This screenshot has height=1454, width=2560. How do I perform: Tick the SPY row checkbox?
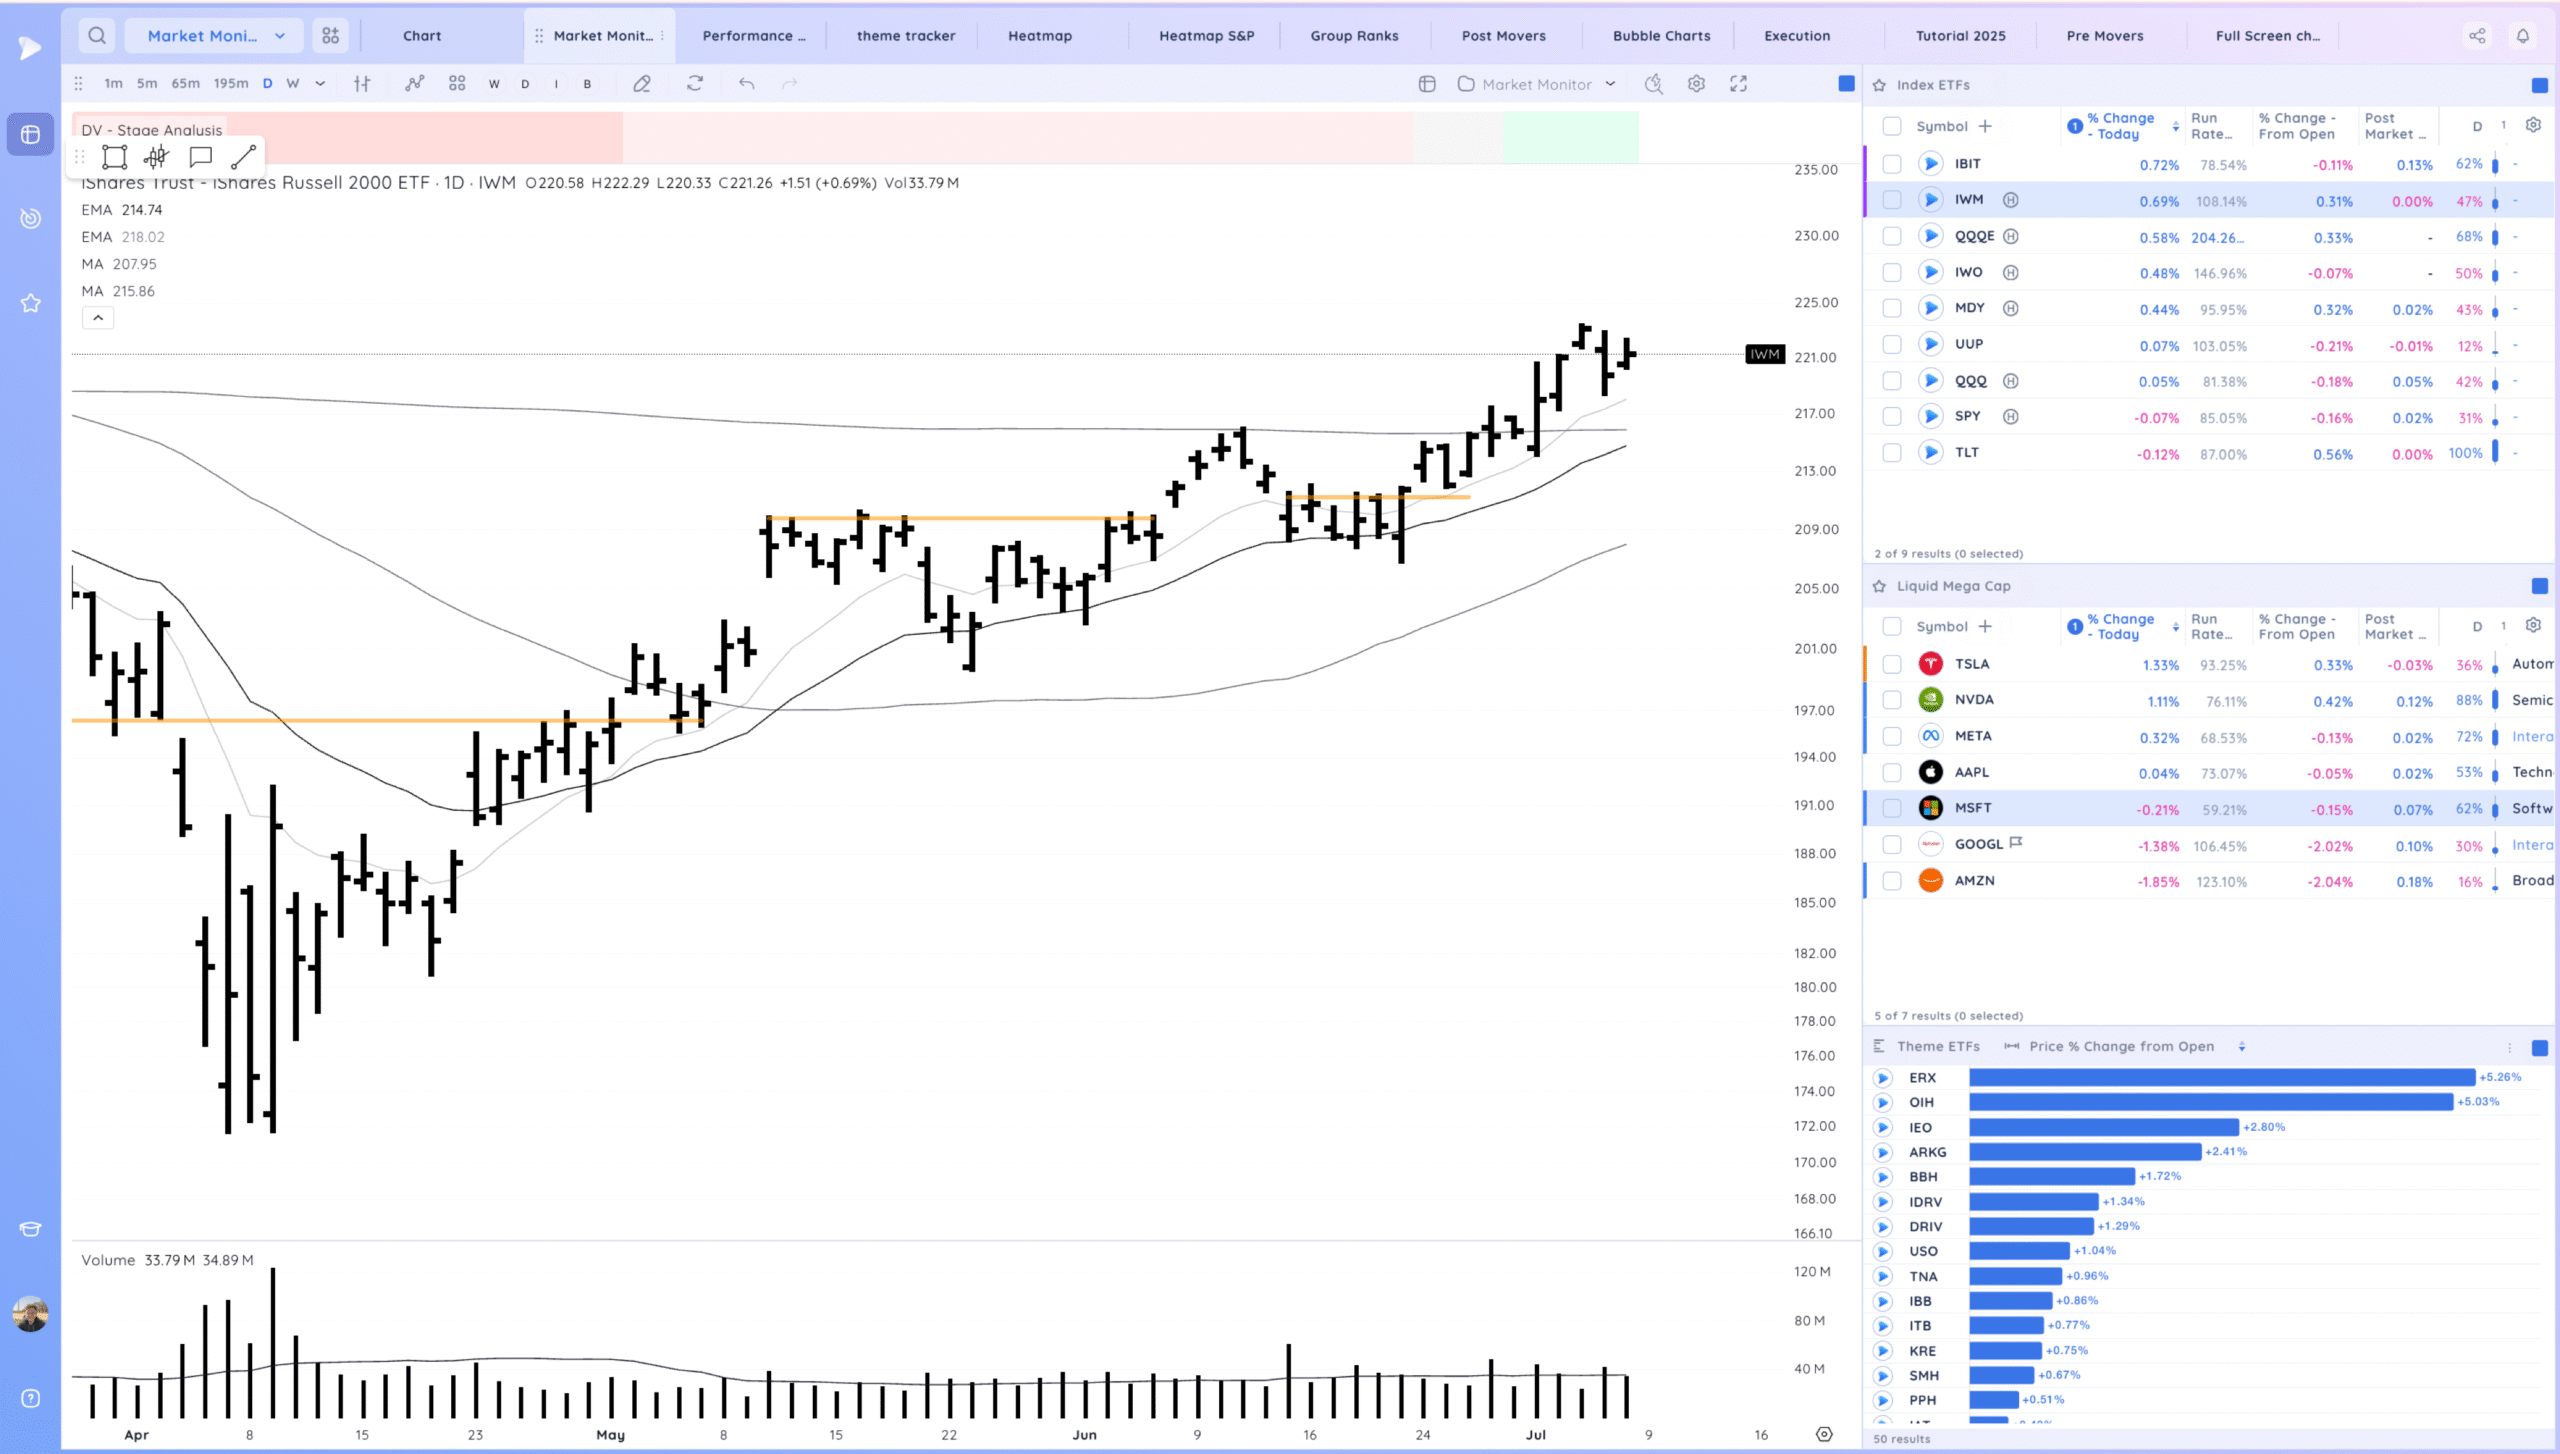pos(1891,417)
